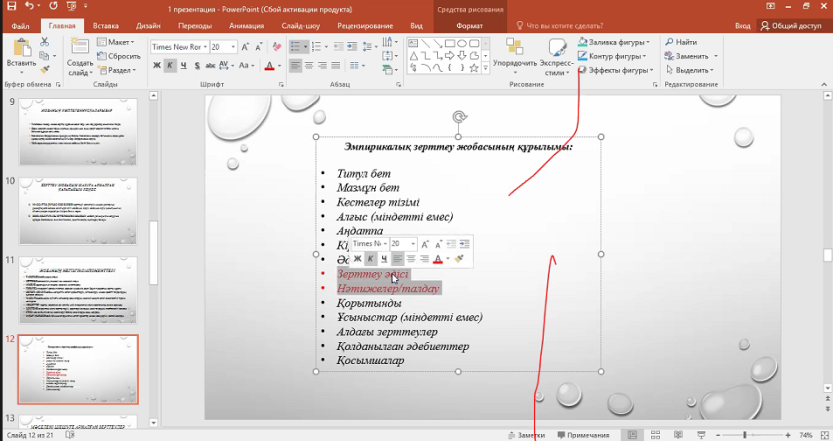Select the Format Painter brush icon

[x=44, y=69]
